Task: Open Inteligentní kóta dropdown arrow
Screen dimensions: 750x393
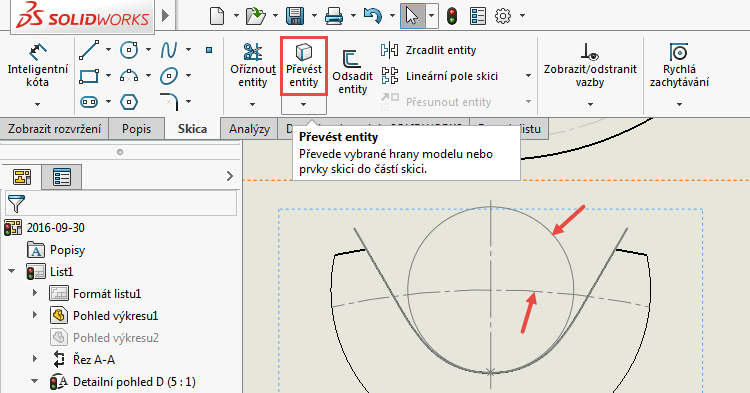Action: 38,104
